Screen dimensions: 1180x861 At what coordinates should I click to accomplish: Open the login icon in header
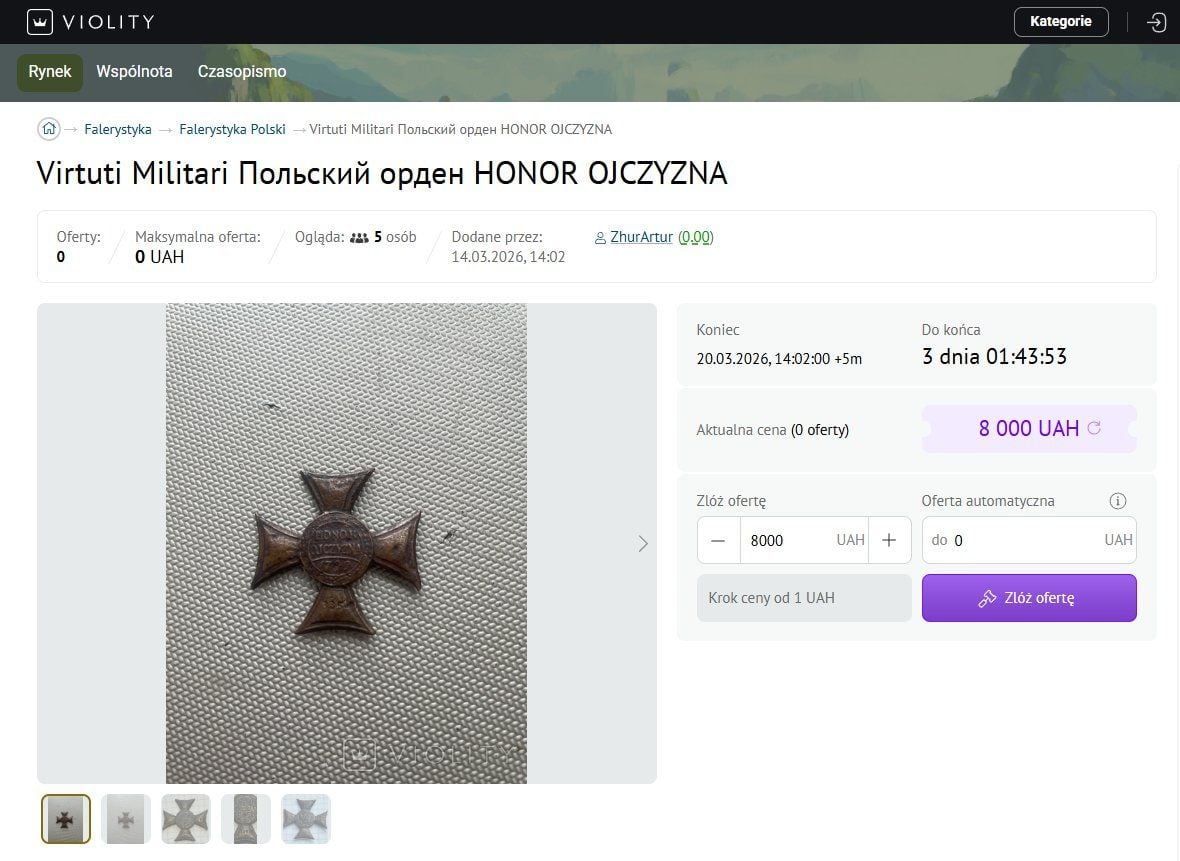(1156, 22)
